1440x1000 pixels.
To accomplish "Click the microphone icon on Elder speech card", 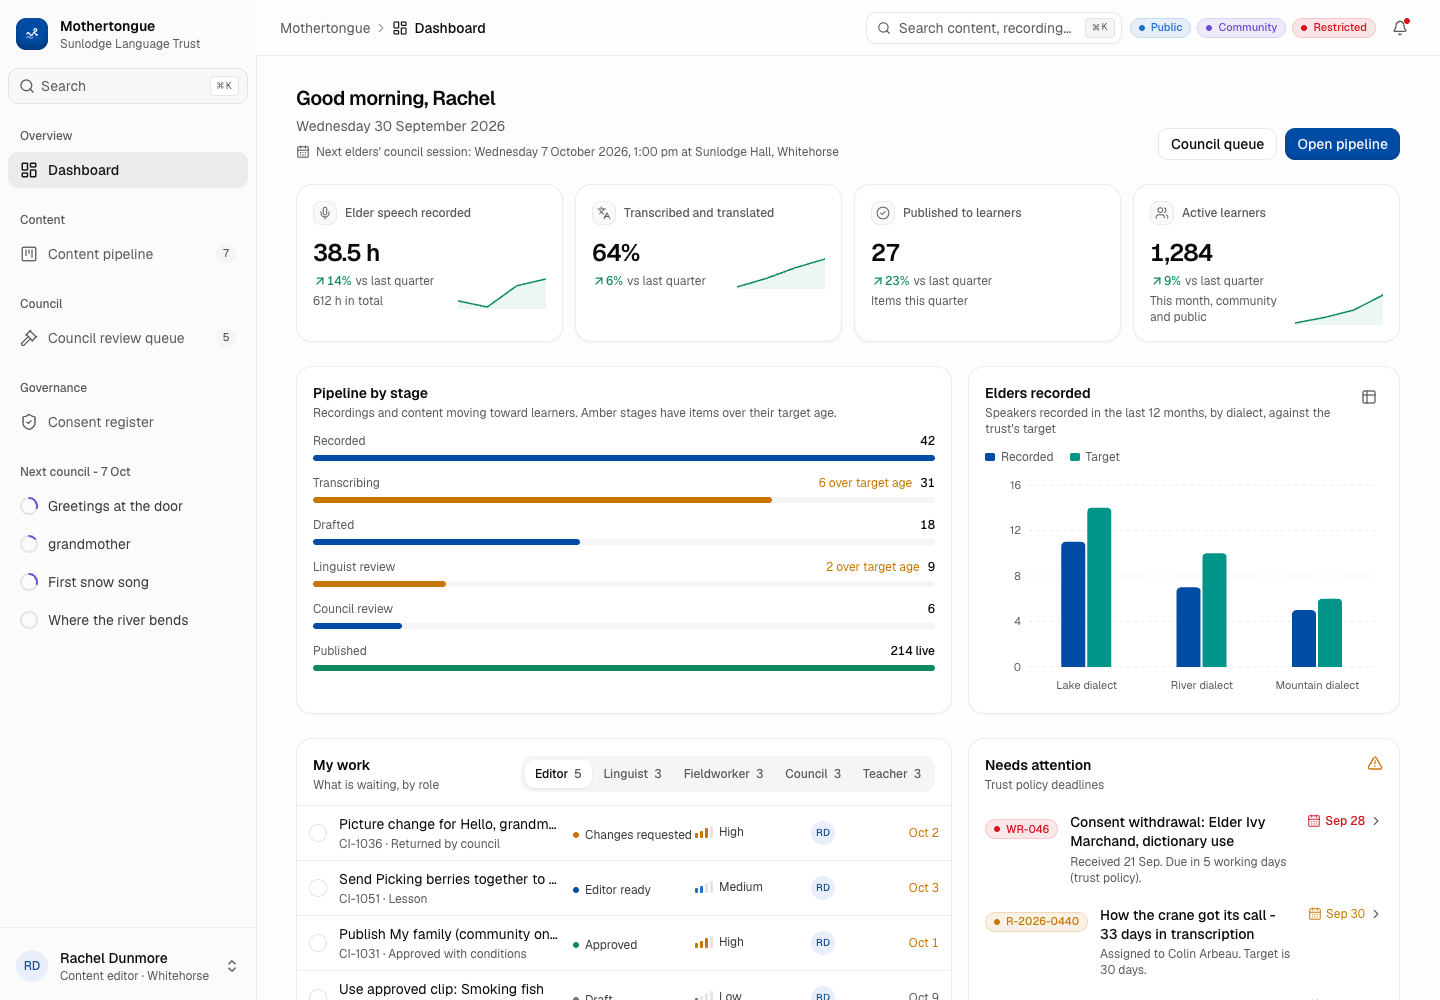I will 324,213.
